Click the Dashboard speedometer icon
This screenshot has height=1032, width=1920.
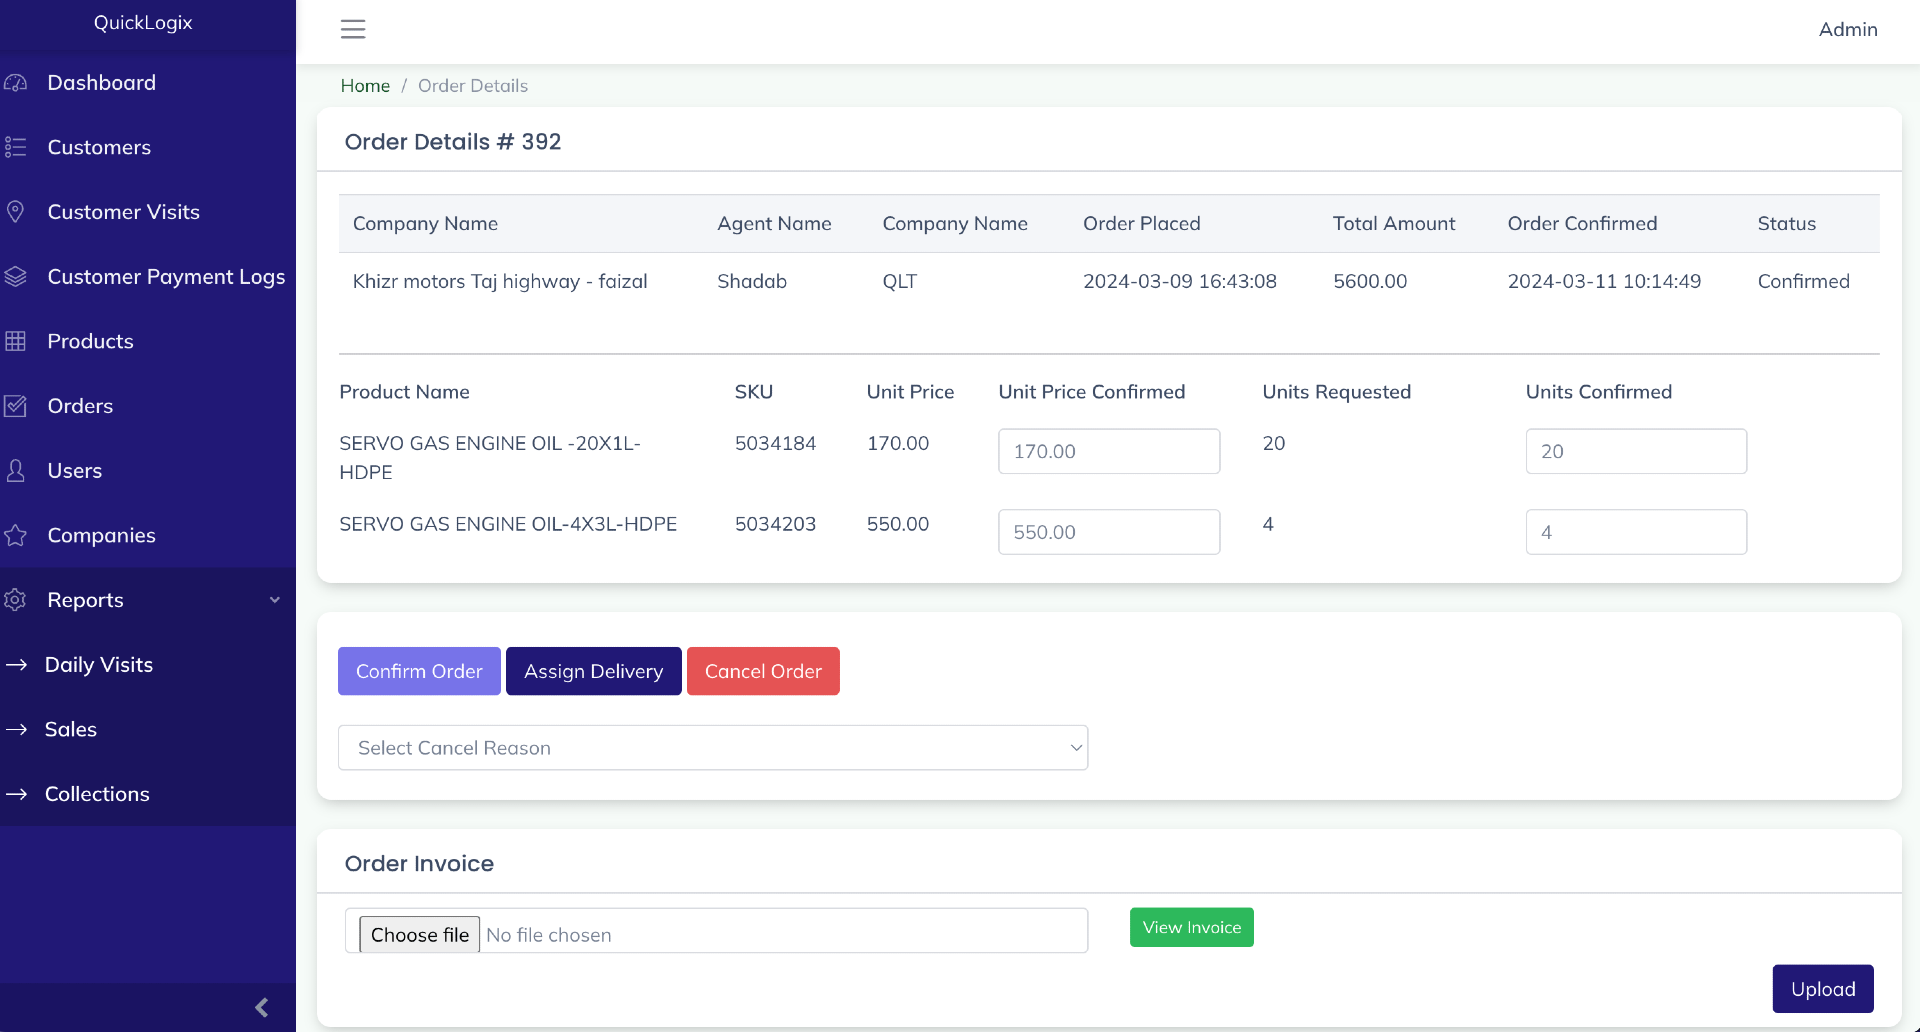tap(16, 83)
